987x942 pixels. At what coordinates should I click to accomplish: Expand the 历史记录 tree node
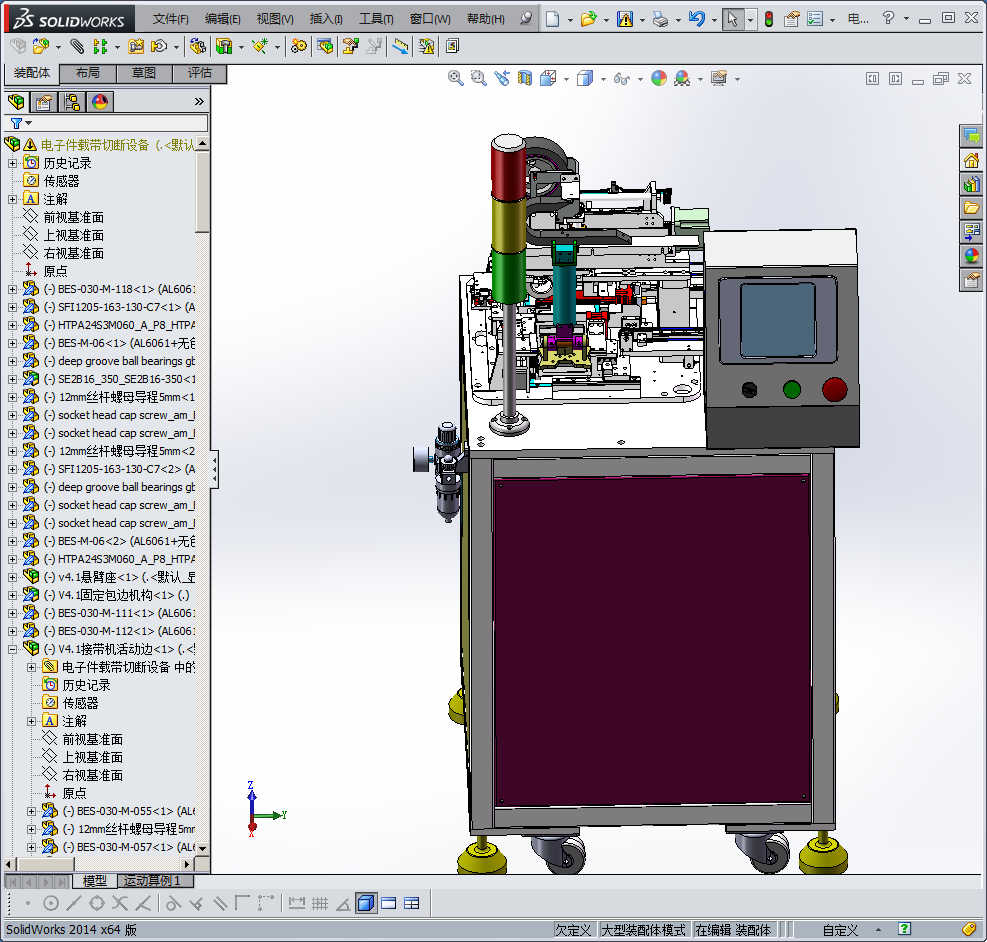(x=12, y=163)
